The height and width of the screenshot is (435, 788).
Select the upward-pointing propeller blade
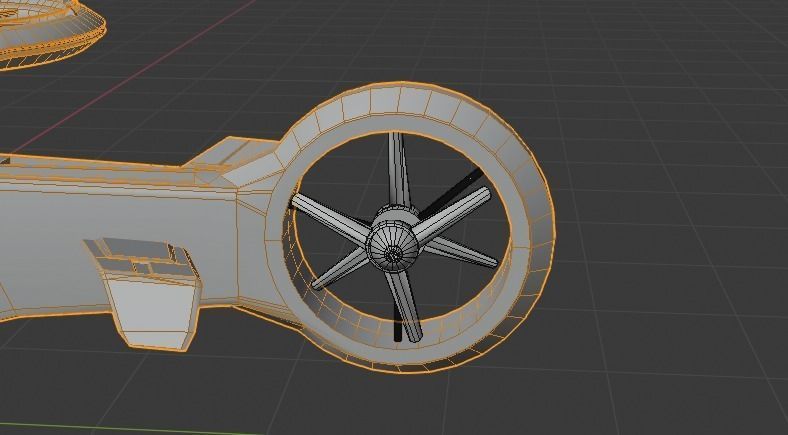[398, 171]
